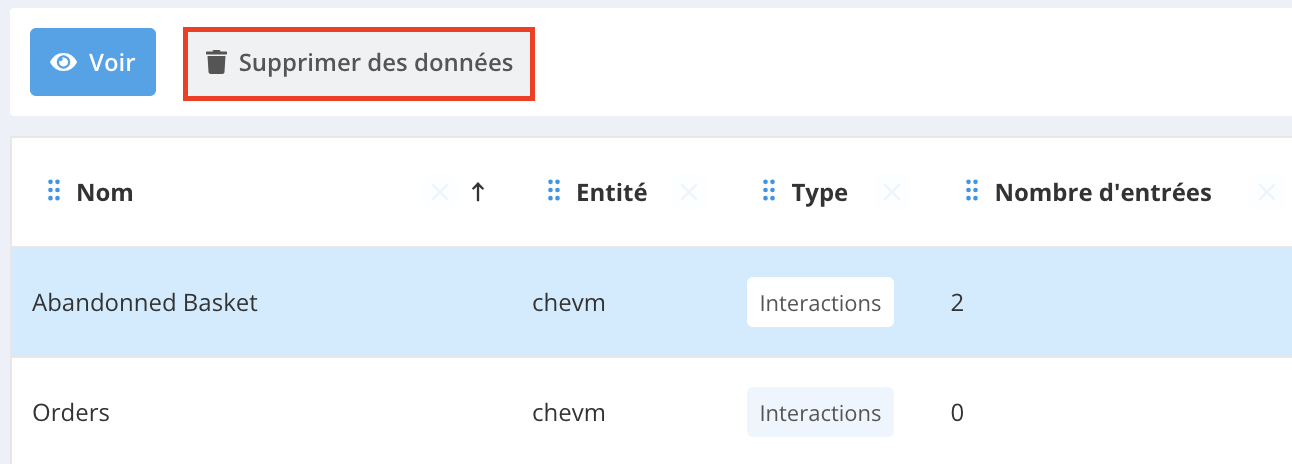Click the Interactions tag in Abandonned Basket row

coord(820,303)
